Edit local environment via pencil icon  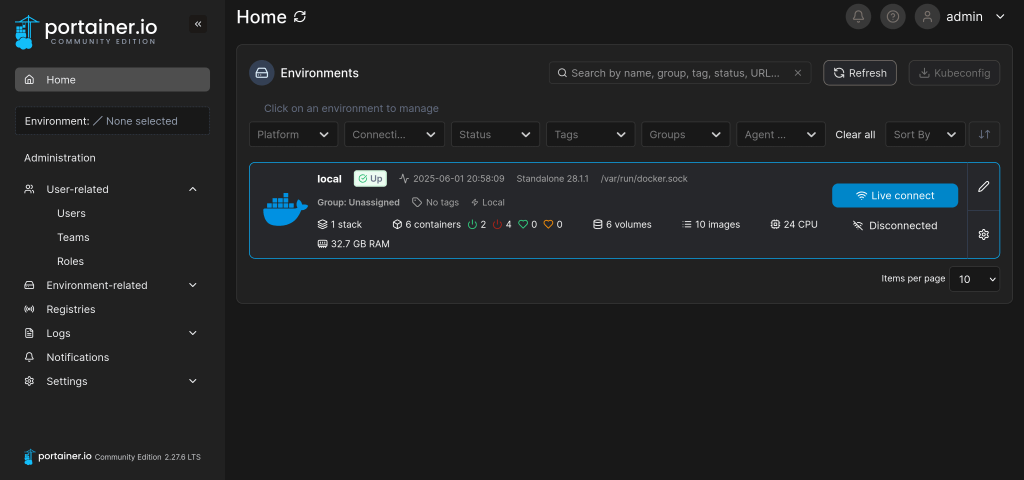pyautogui.click(x=983, y=186)
